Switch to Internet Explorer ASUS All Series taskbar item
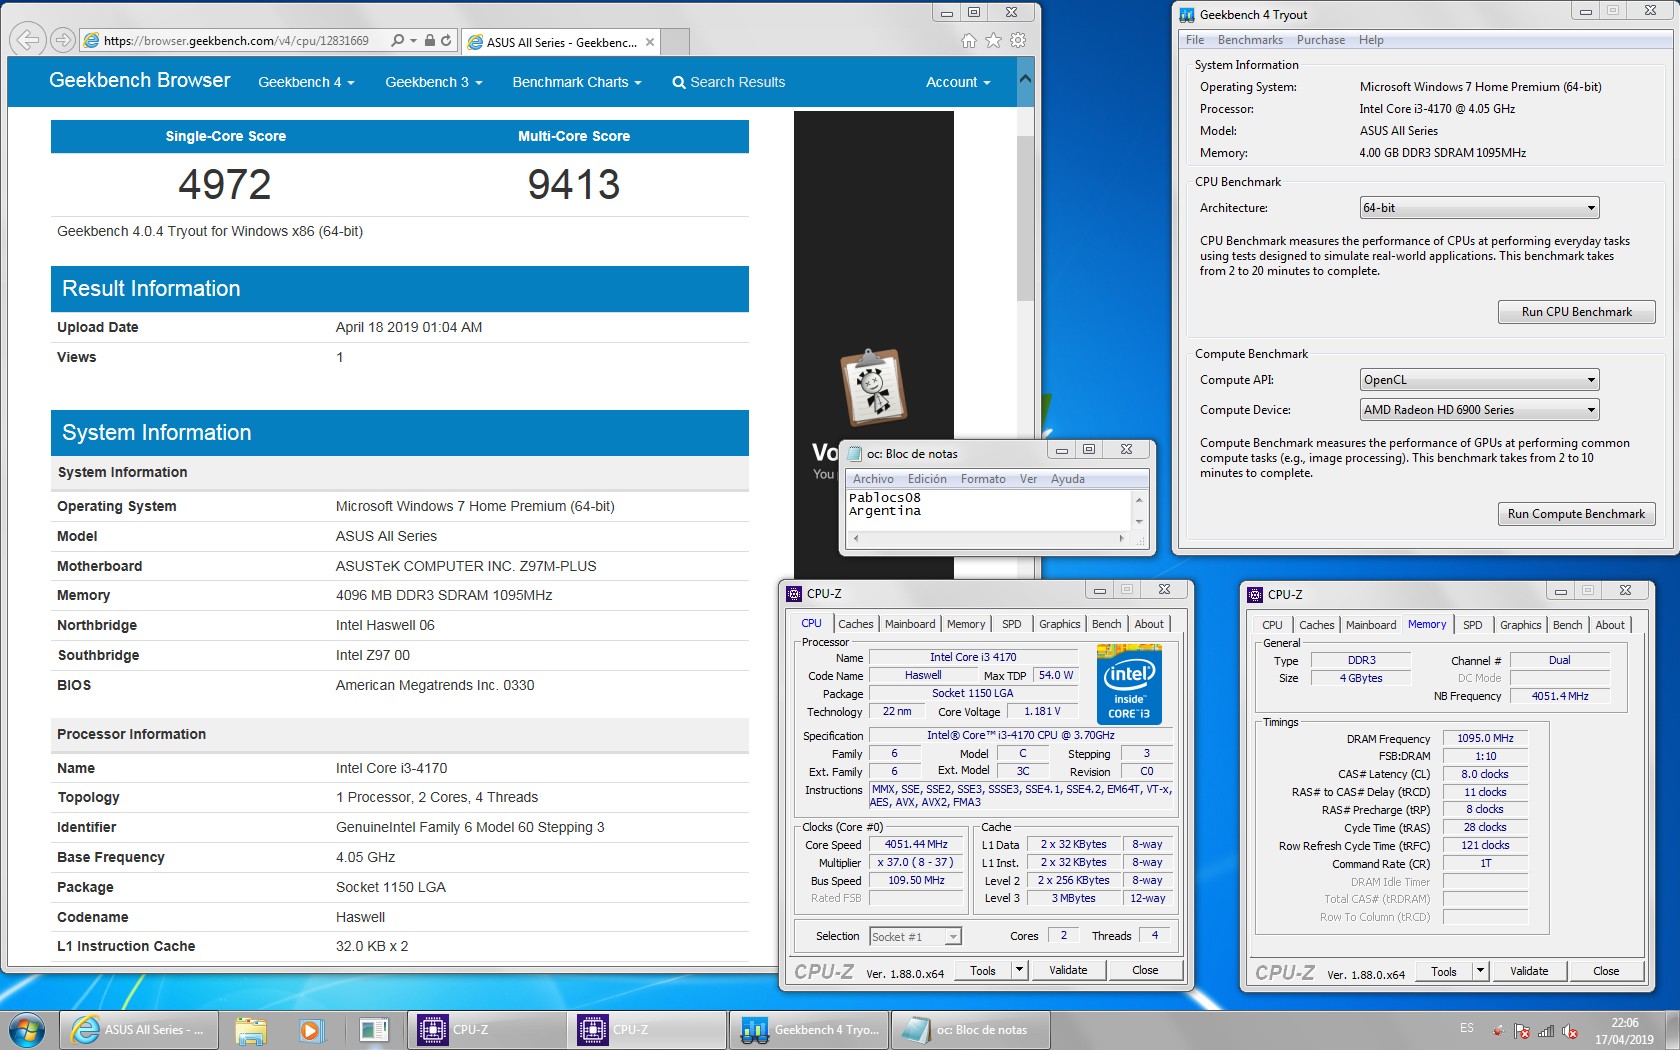The image size is (1680, 1050). [x=139, y=1030]
